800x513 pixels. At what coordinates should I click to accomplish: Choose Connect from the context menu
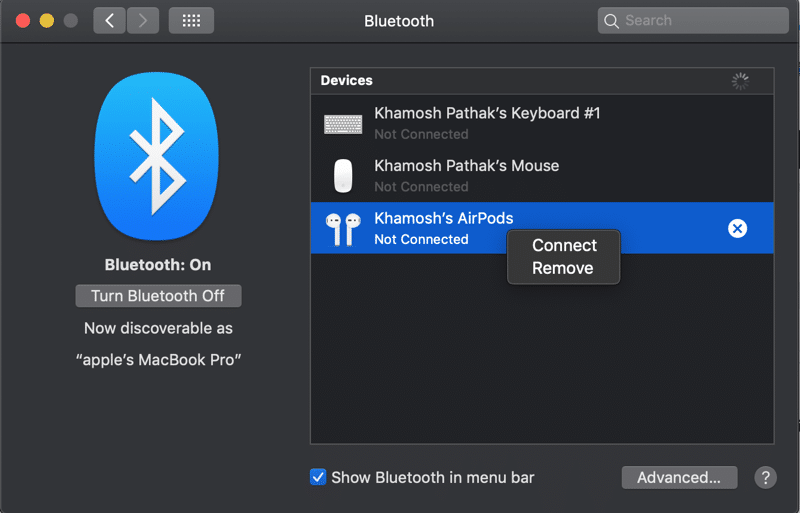pyautogui.click(x=564, y=245)
